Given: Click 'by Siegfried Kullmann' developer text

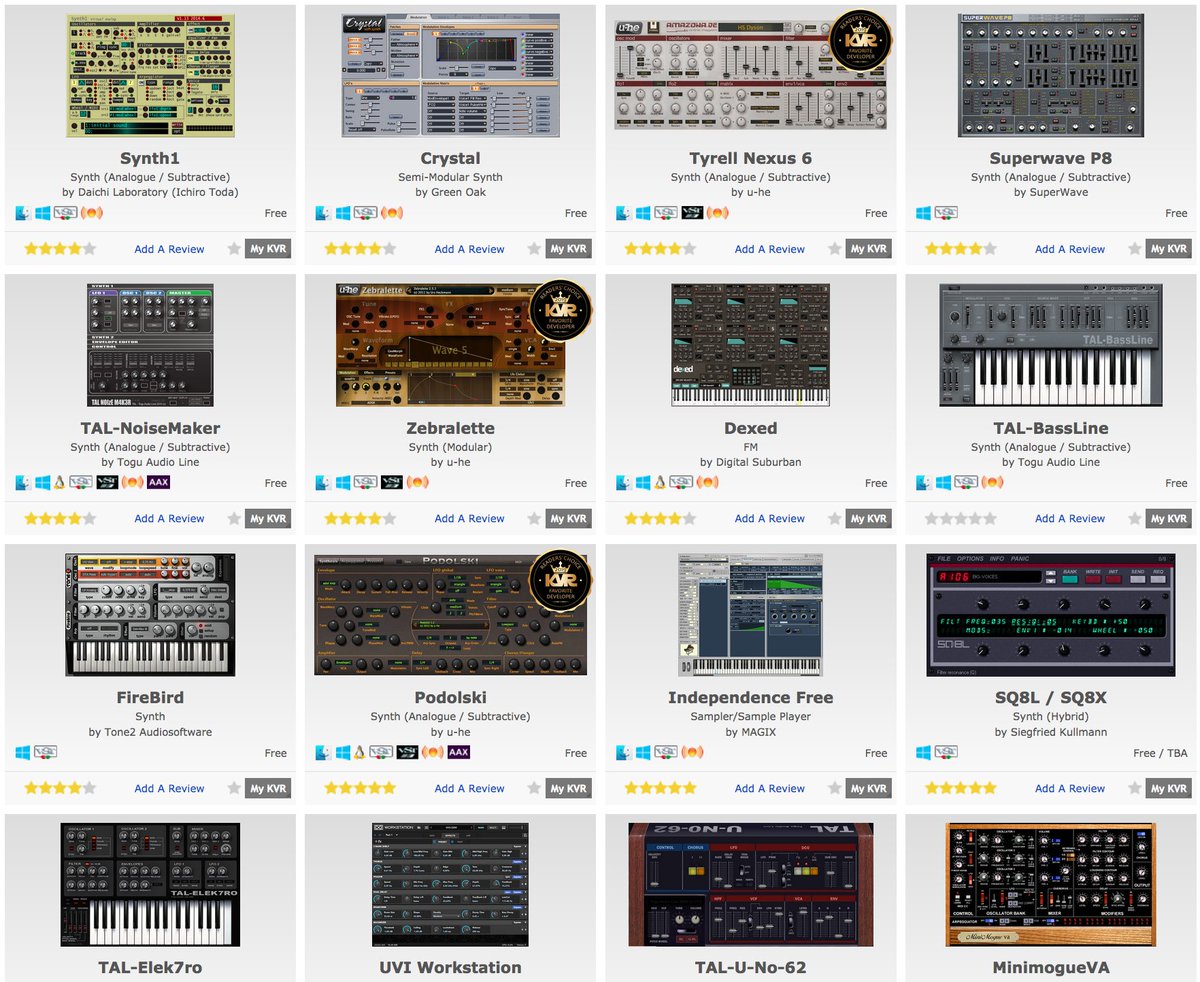Looking at the screenshot, I should pyautogui.click(x=1050, y=732).
